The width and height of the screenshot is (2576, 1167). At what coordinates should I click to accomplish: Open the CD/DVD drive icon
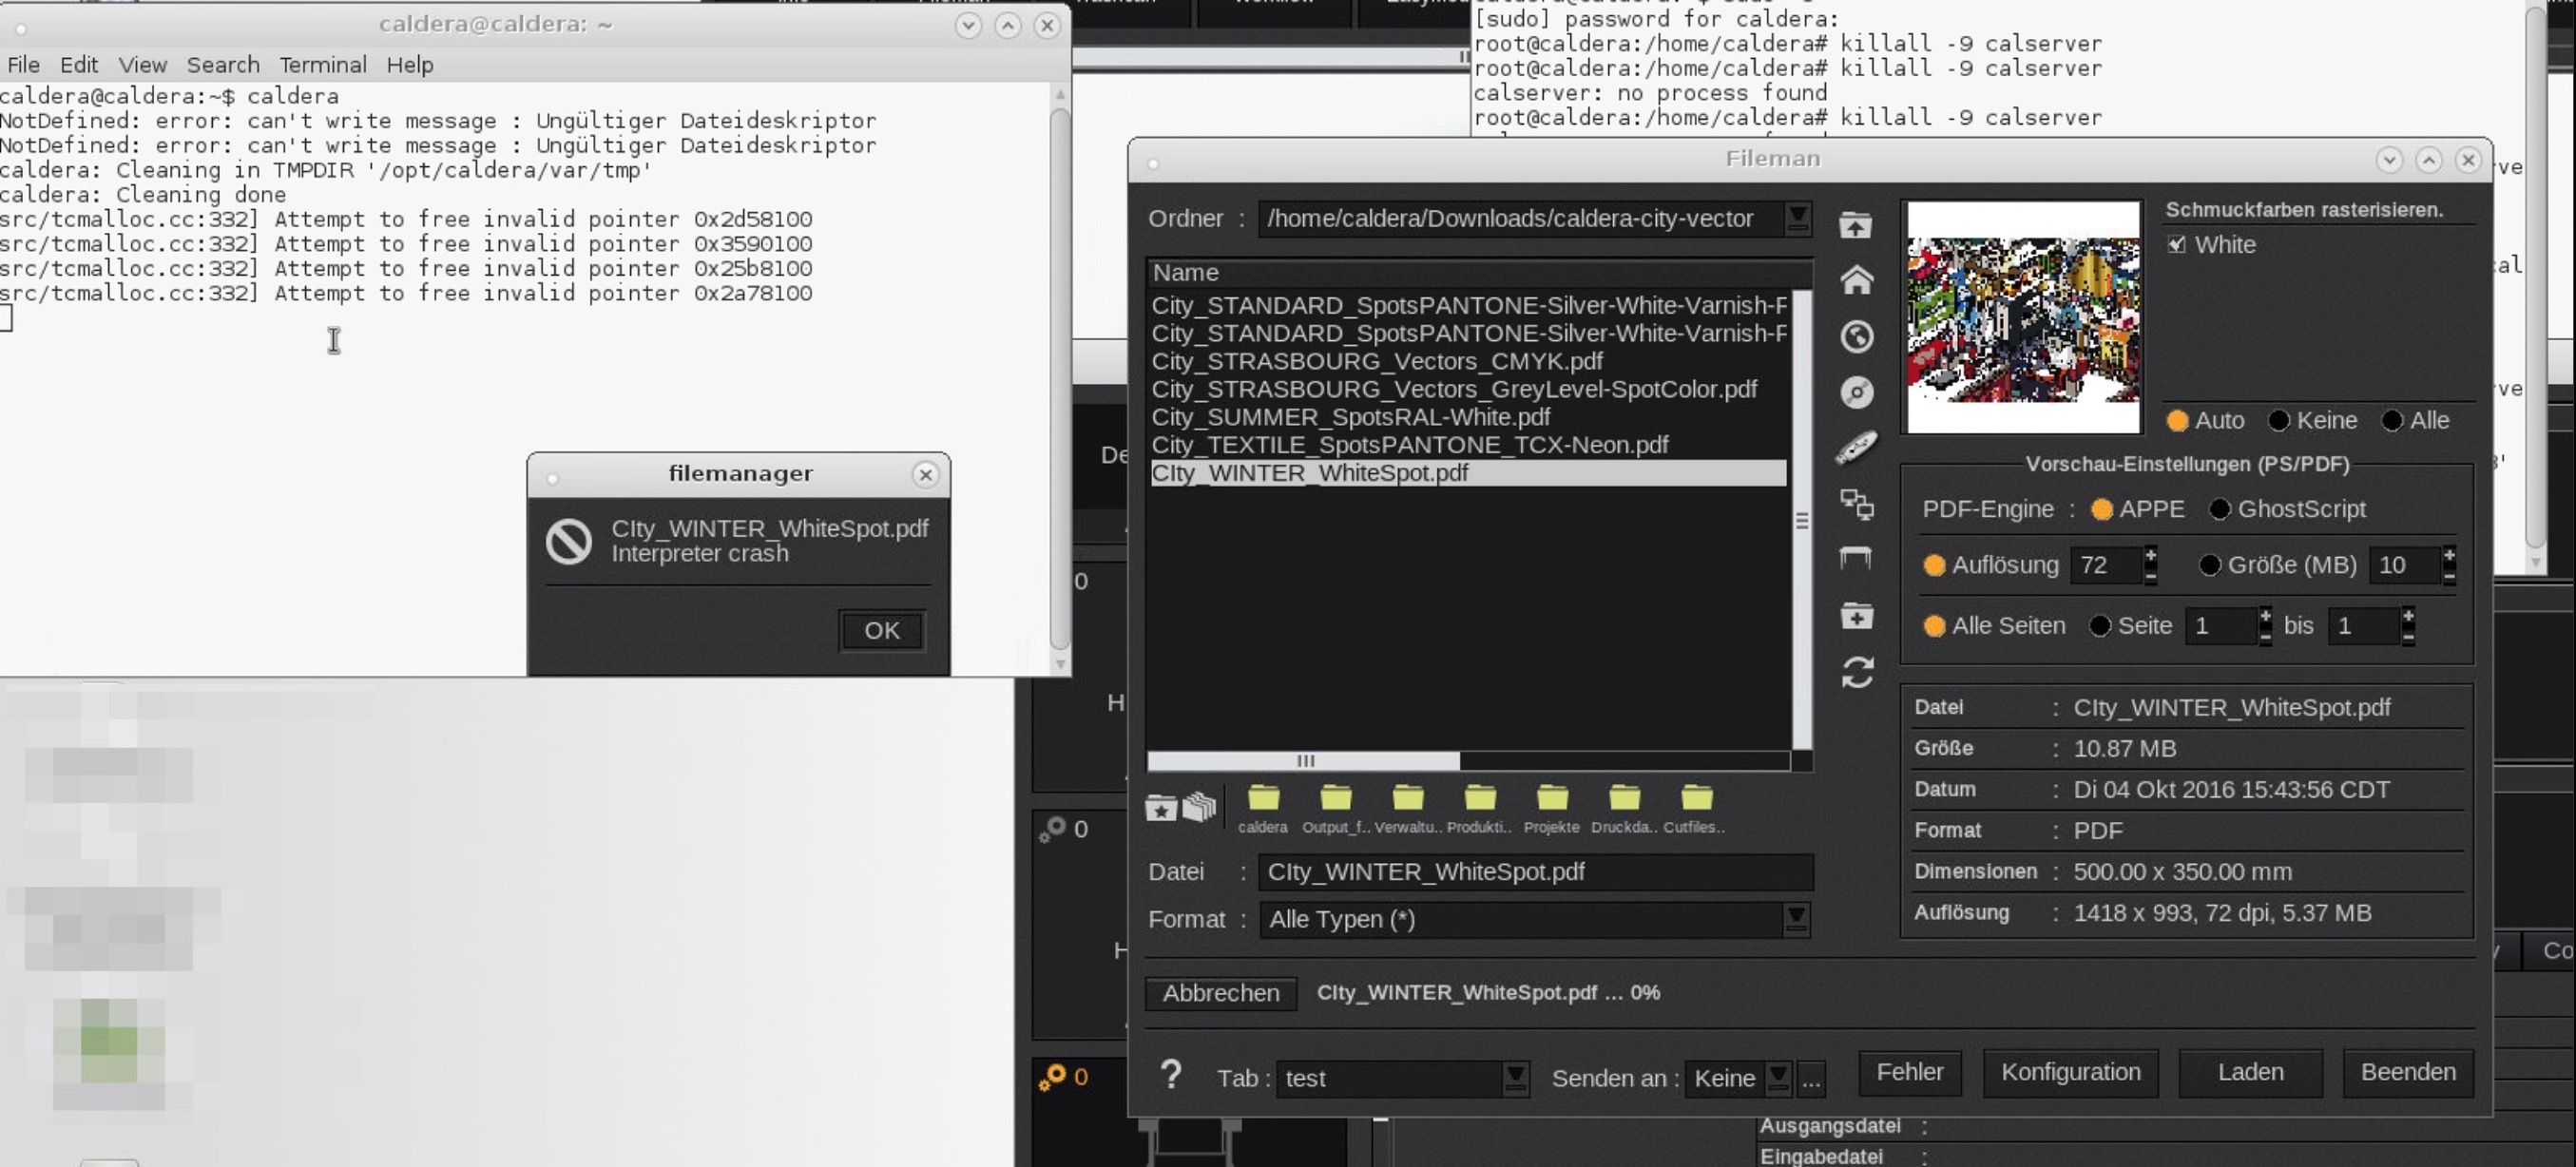(x=1858, y=393)
